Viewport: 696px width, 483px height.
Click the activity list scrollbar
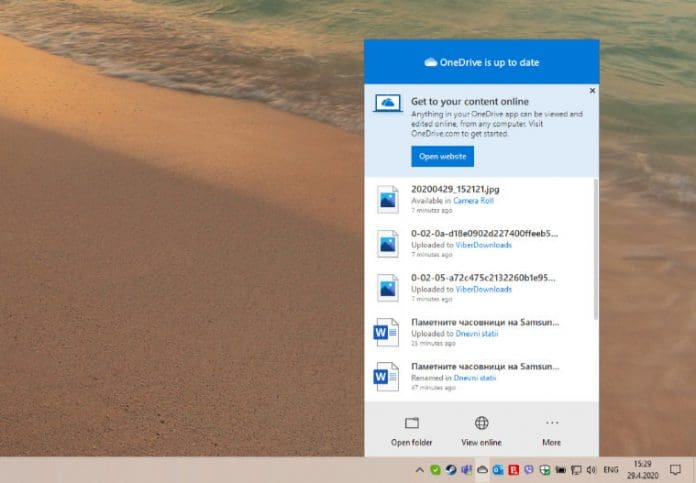point(596,249)
